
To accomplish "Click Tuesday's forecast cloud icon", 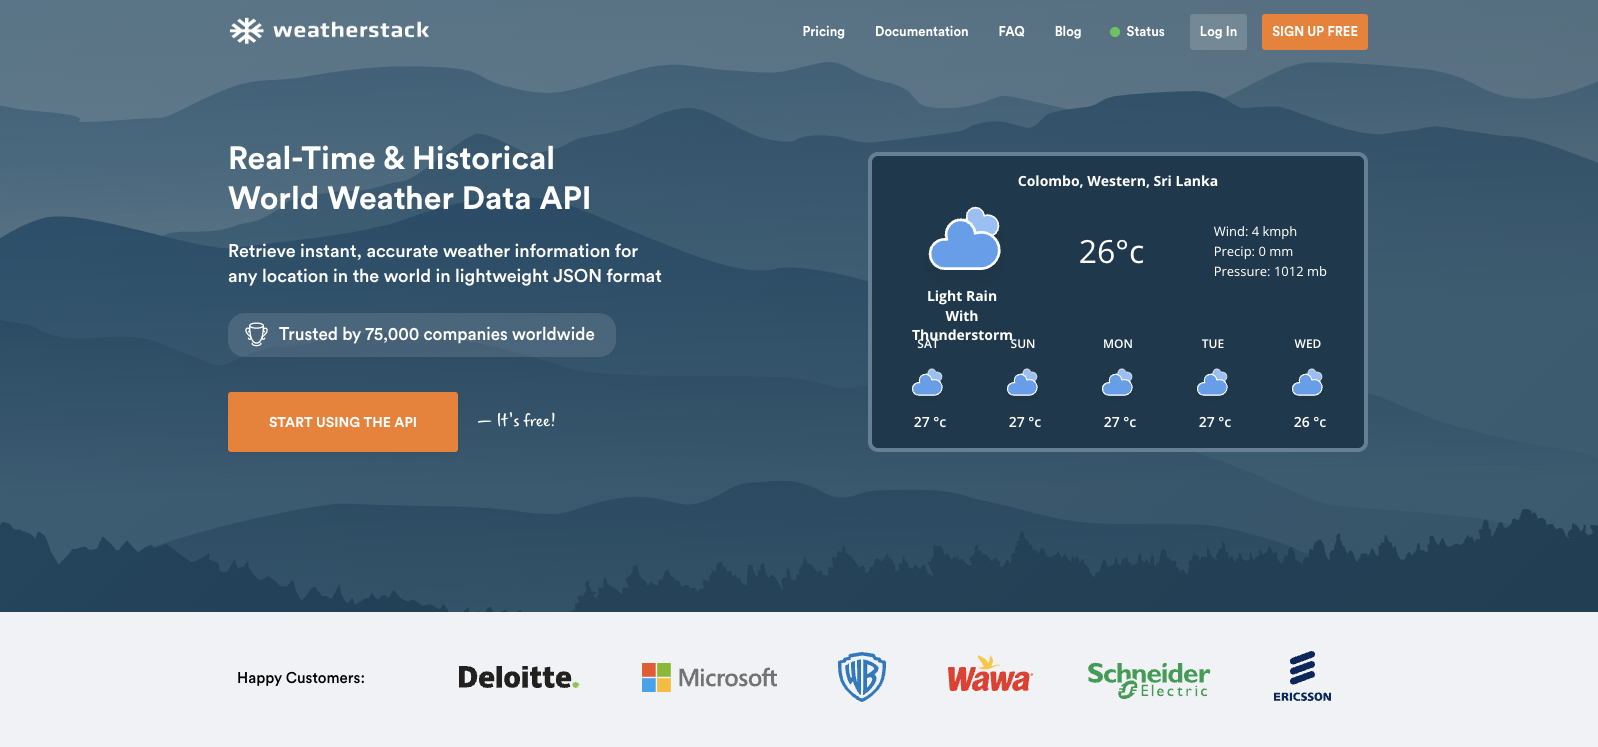I will pyautogui.click(x=1213, y=383).
